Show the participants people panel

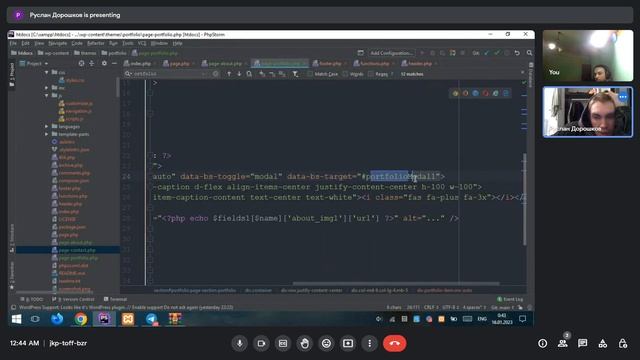coord(562,343)
